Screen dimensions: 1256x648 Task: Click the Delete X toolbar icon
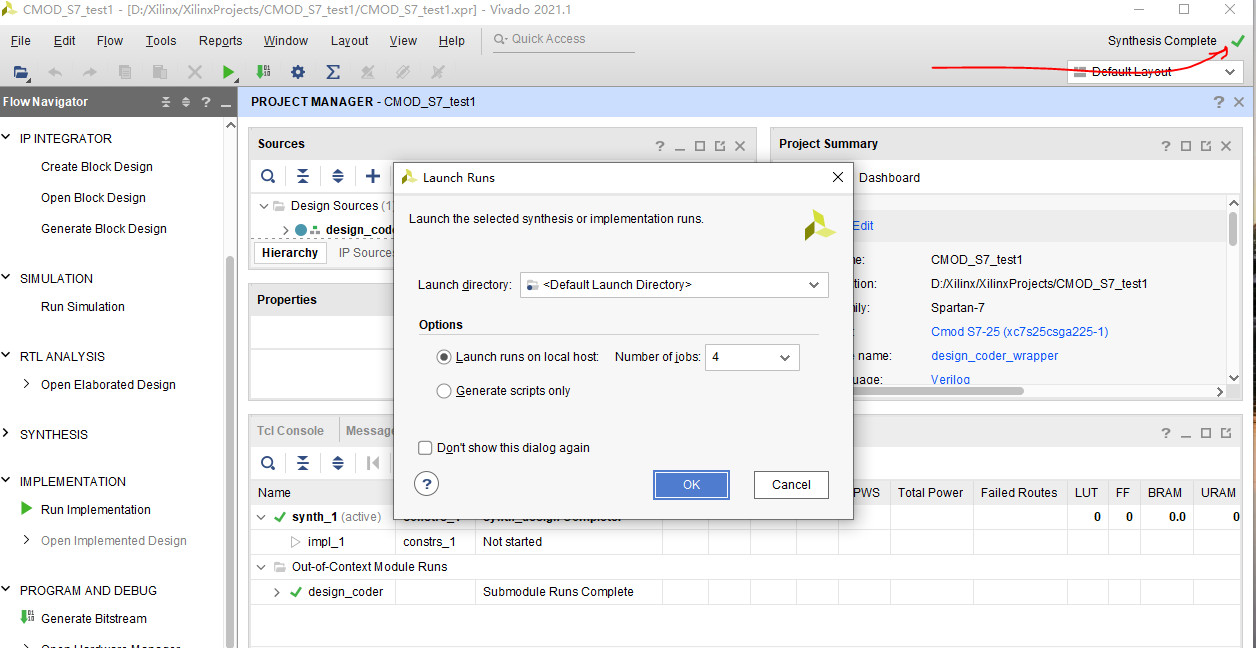tap(194, 72)
